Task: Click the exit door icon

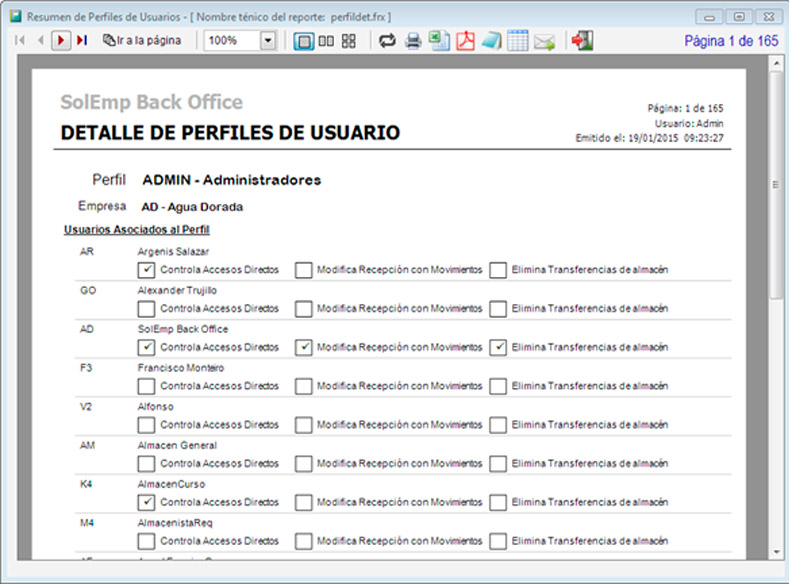Action: point(583,41)
